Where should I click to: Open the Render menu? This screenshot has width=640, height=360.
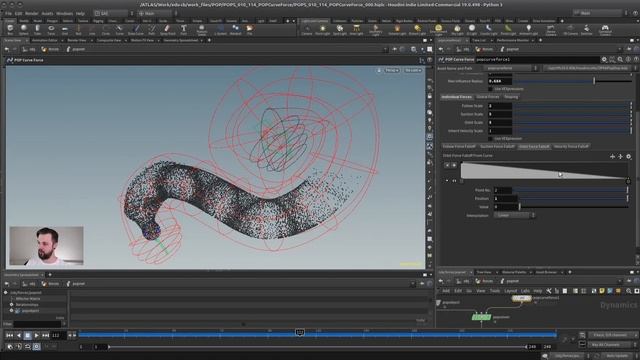32,13
